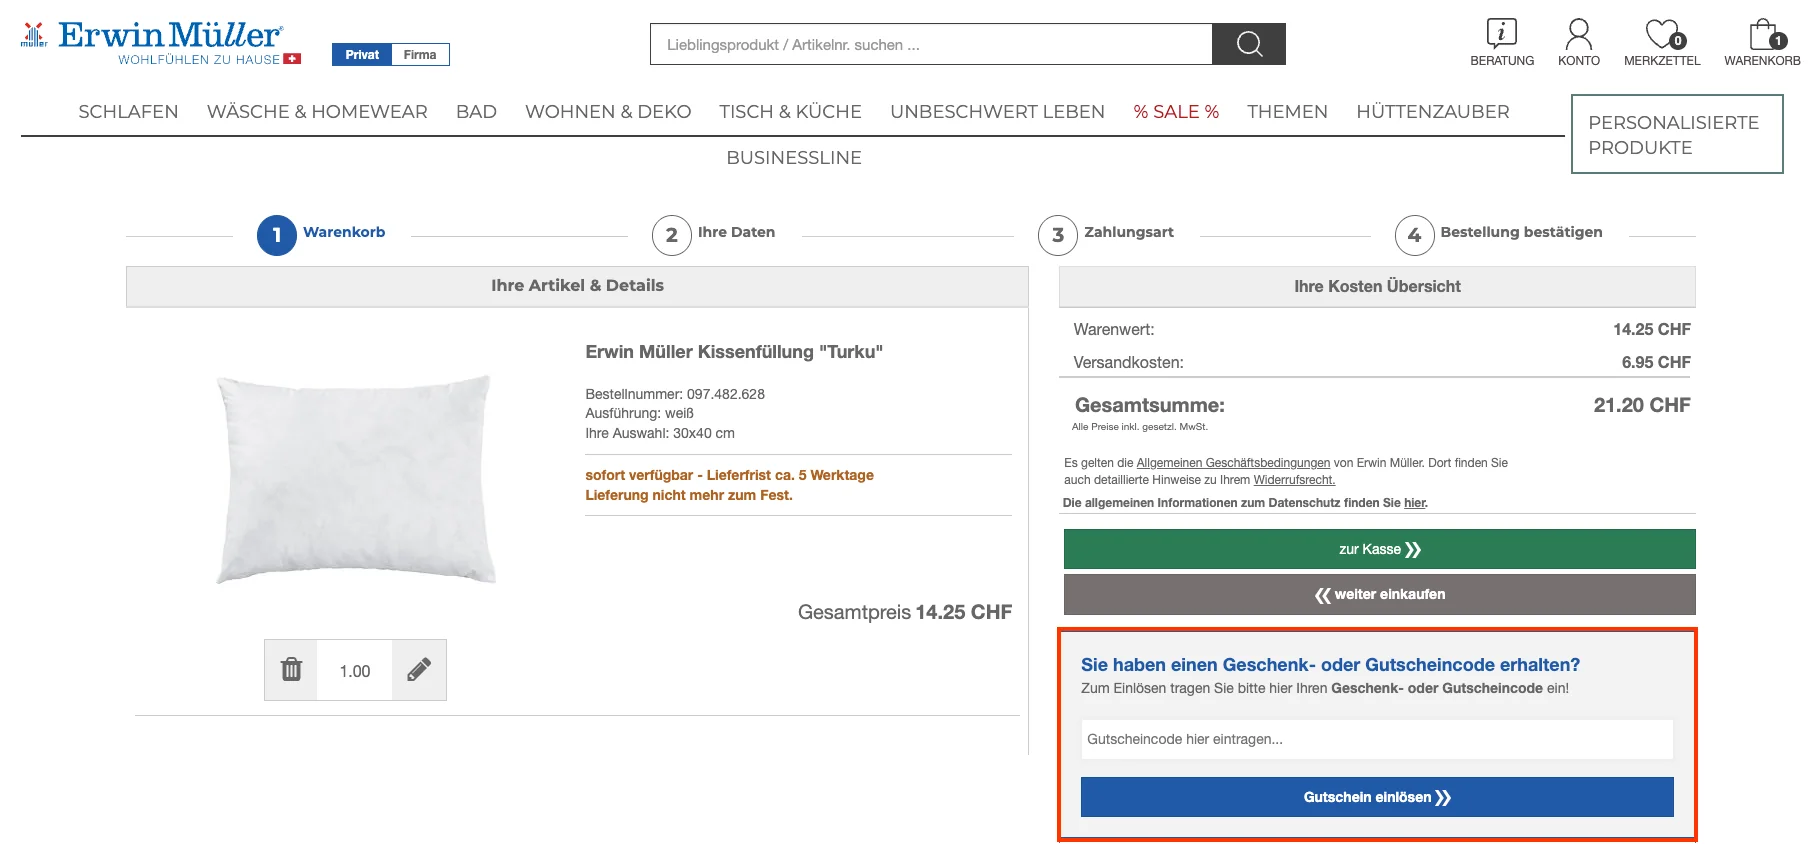Select step 4 Bestellung bestätigen

click(x=1499, y=234)
